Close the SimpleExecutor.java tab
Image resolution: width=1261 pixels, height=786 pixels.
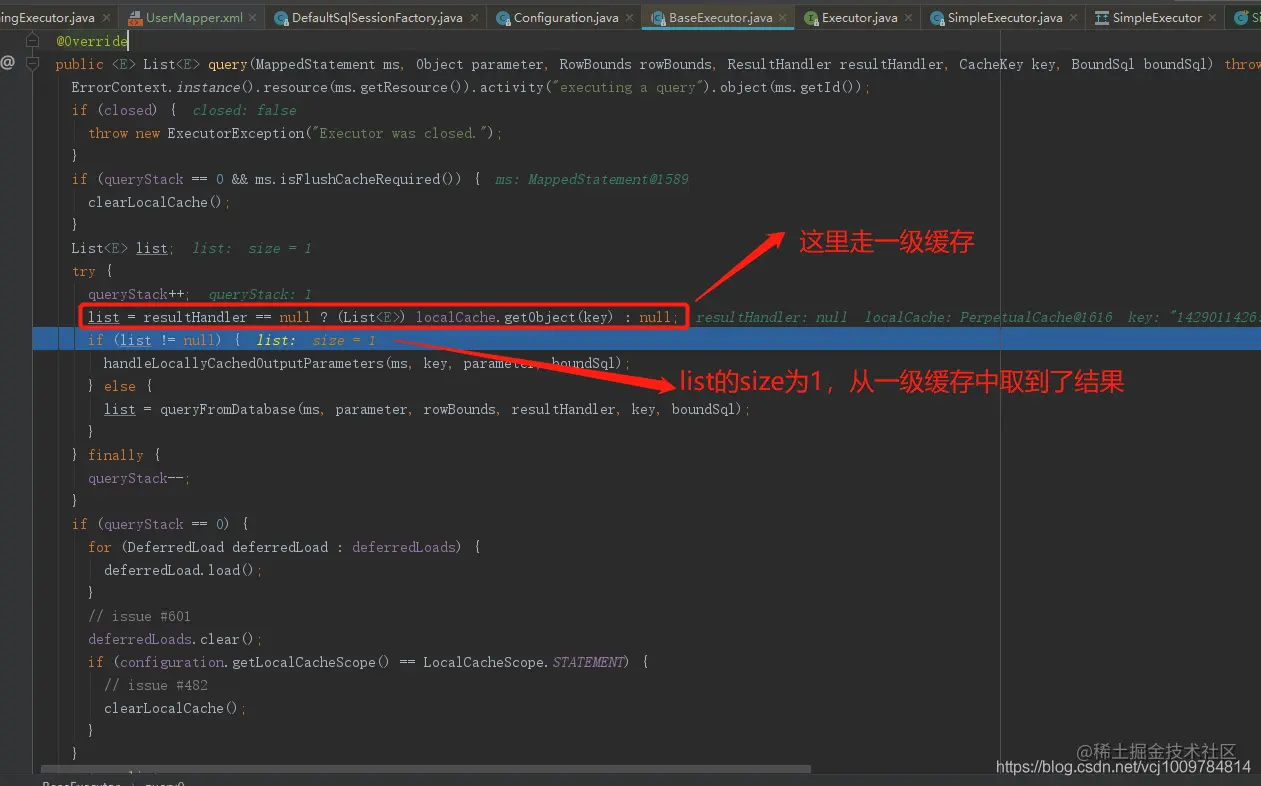(x=1074, y=18)
